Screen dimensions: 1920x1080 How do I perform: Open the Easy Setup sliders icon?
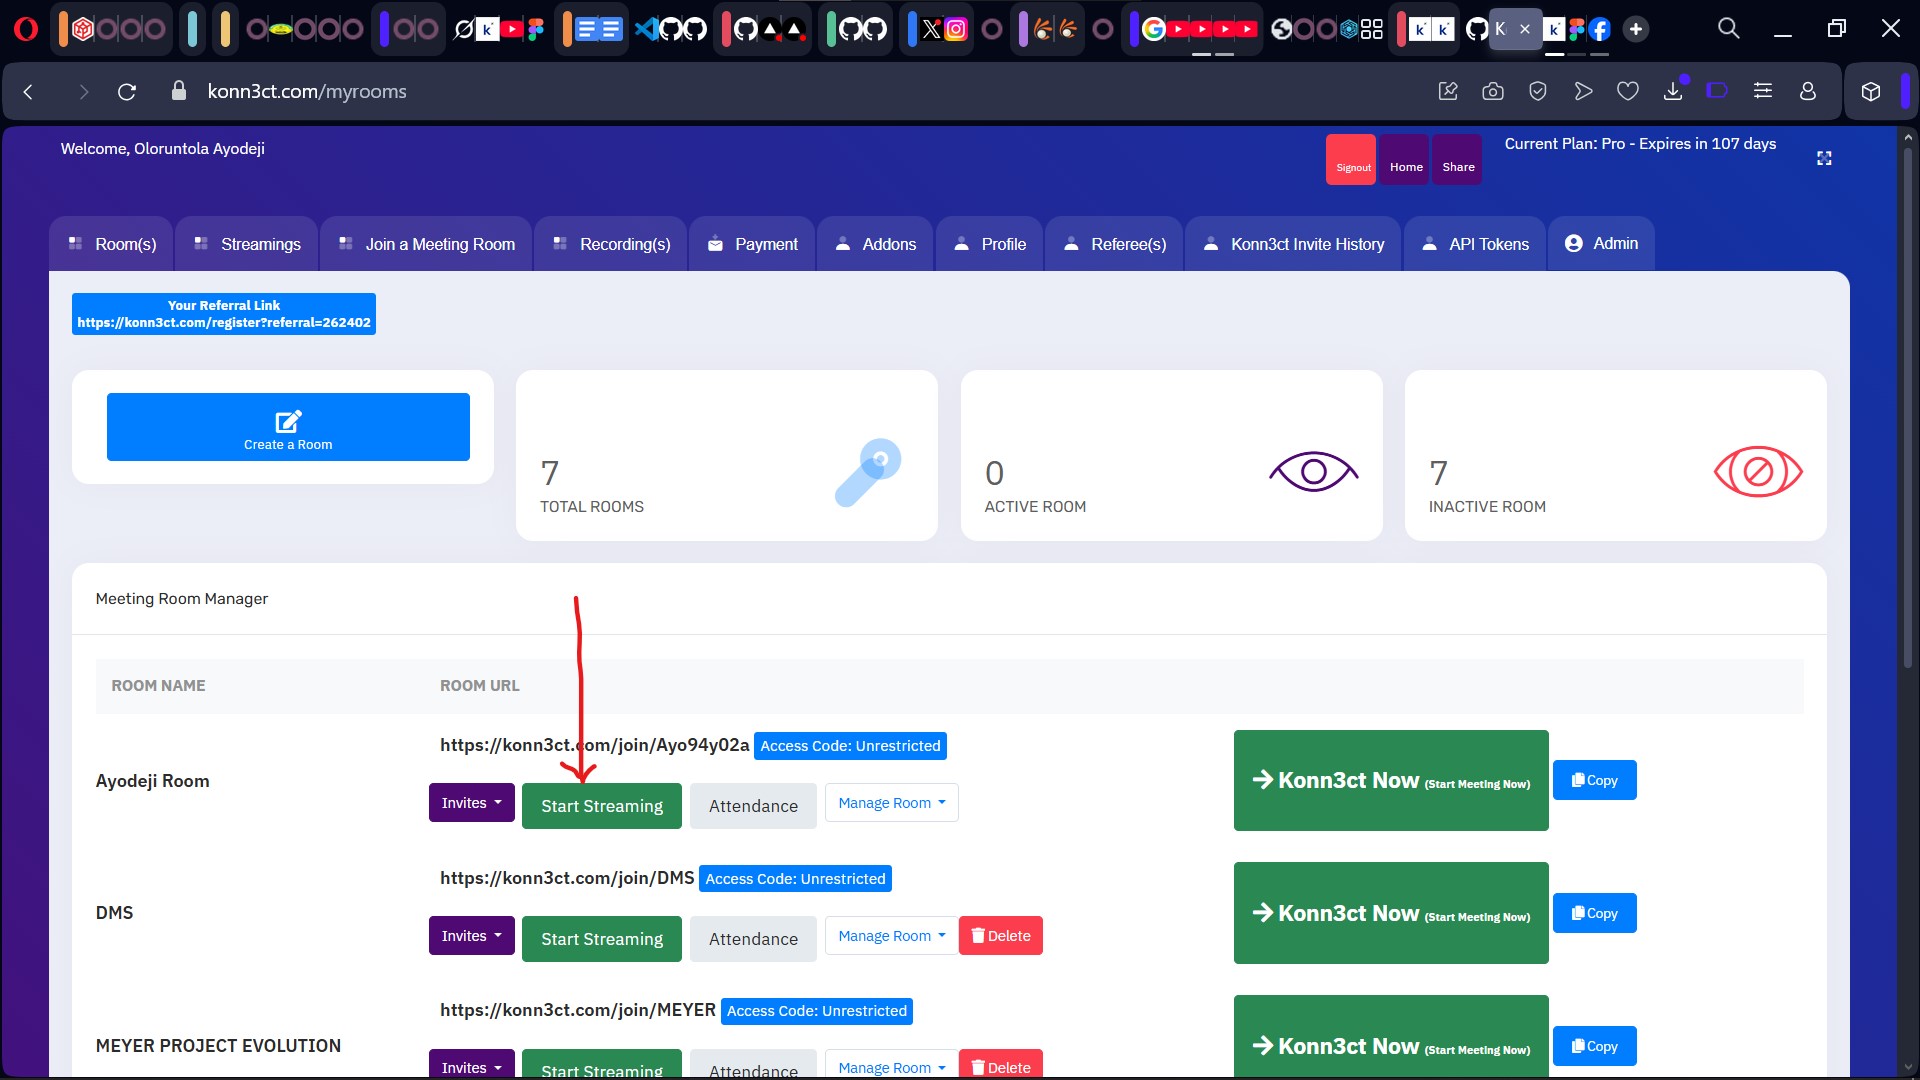1763,92
